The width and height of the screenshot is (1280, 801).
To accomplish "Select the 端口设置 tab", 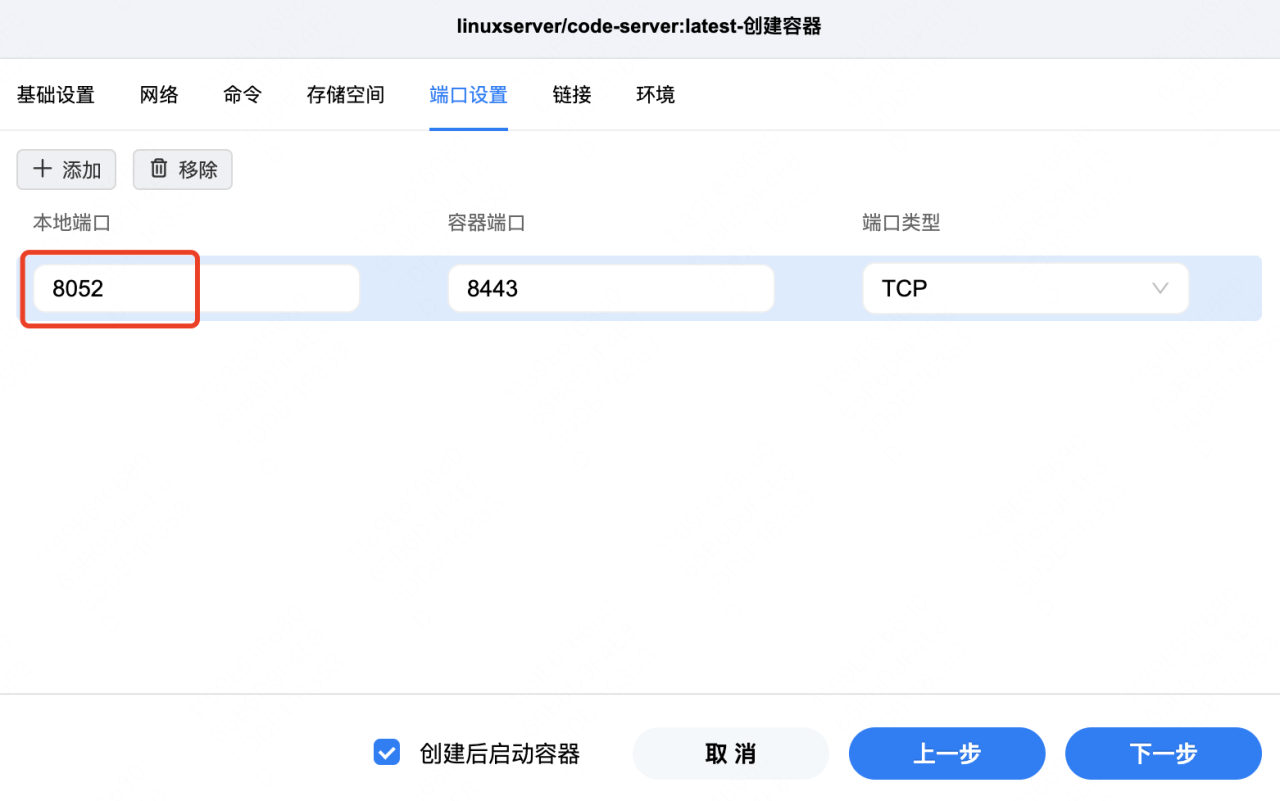I will point(468,94).
